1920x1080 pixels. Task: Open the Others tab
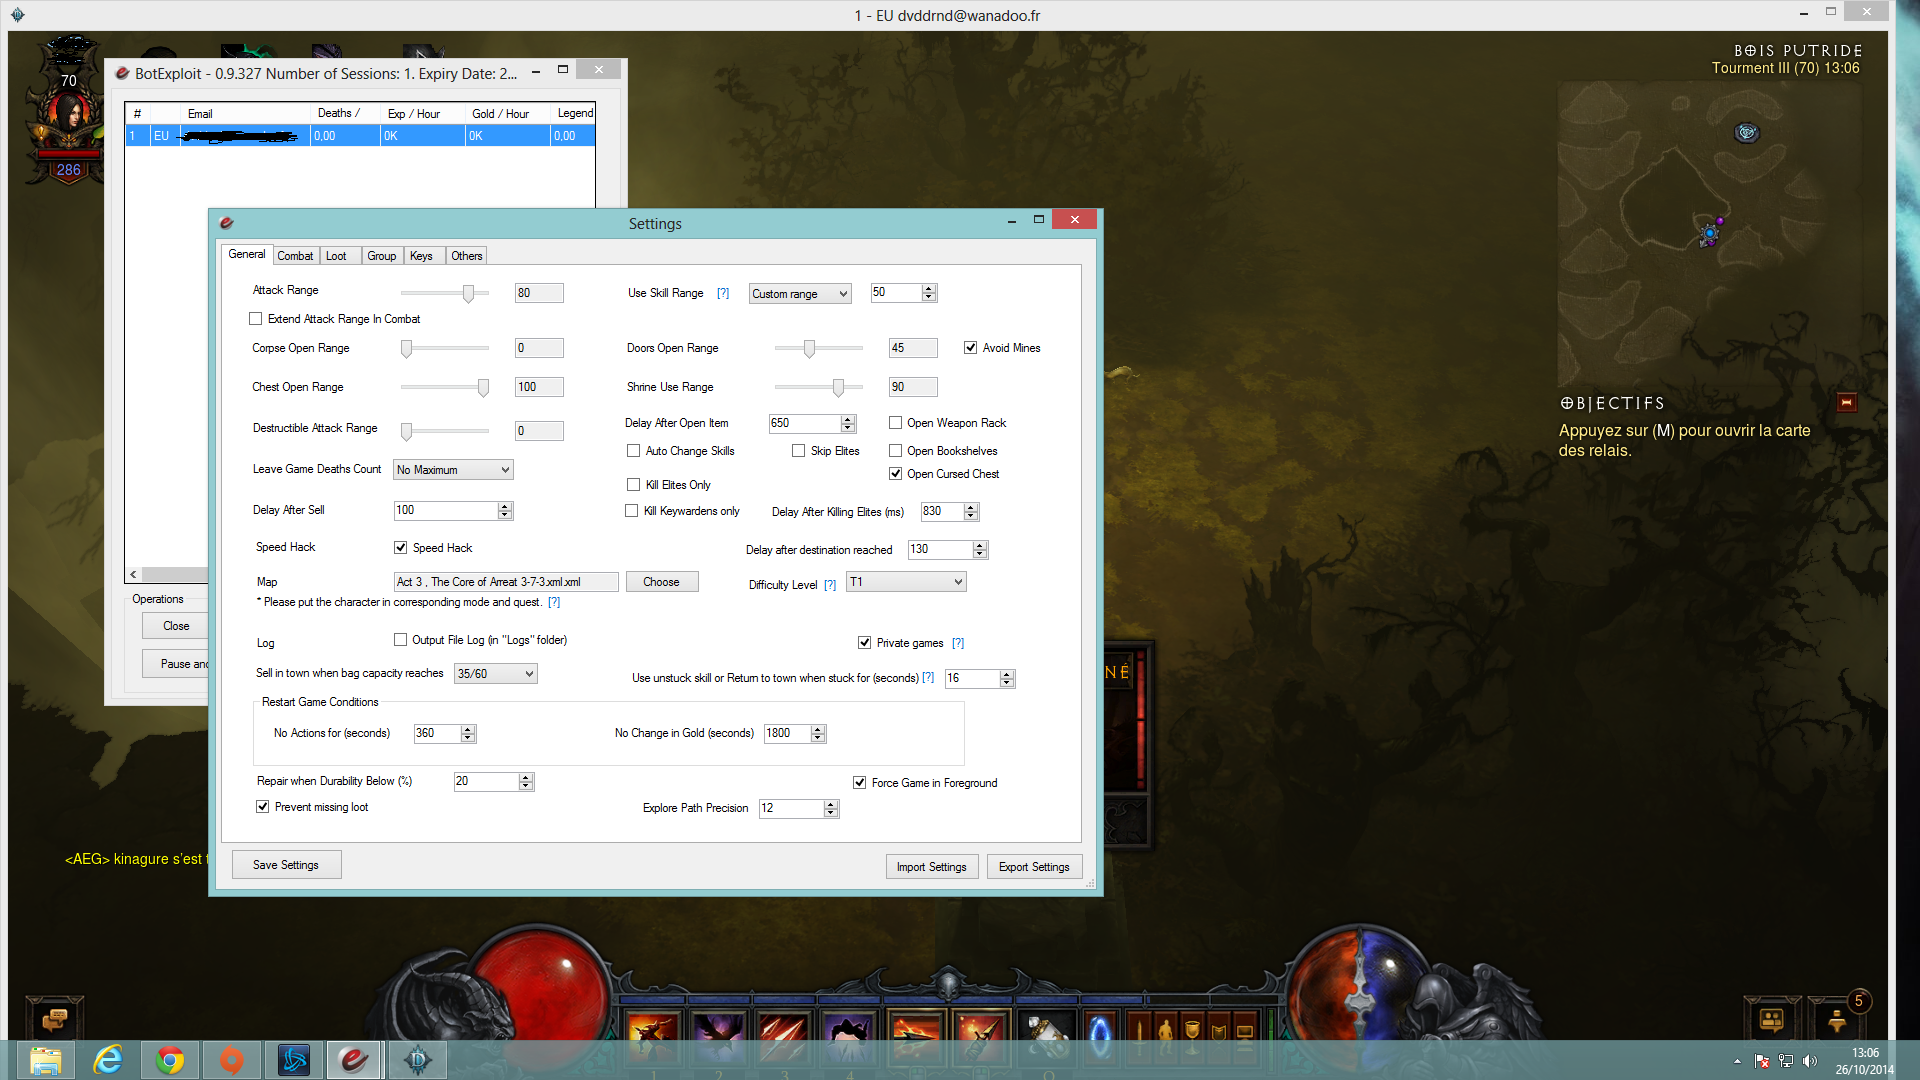pyautogui.click(x=466, y=256)
